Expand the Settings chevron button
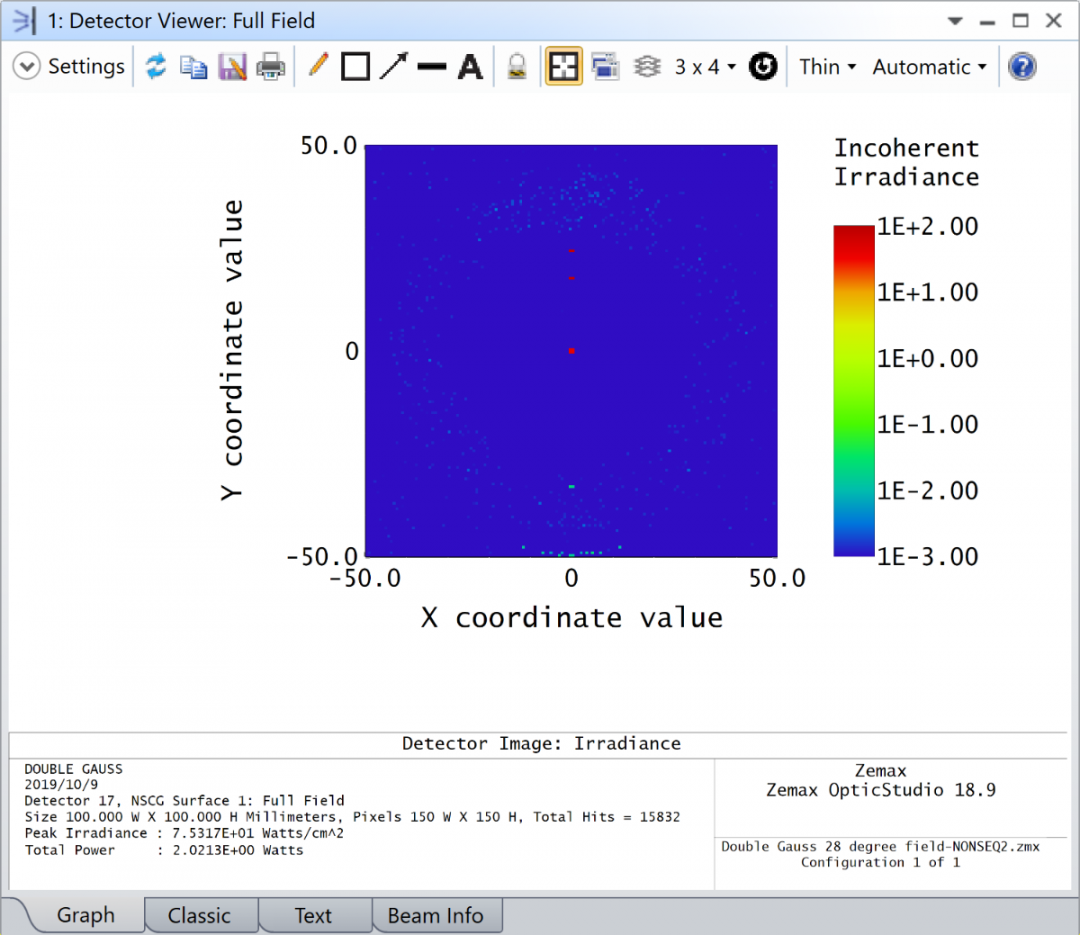The height and width of the screenshot is (935, 1080). [x=26, y=67]
